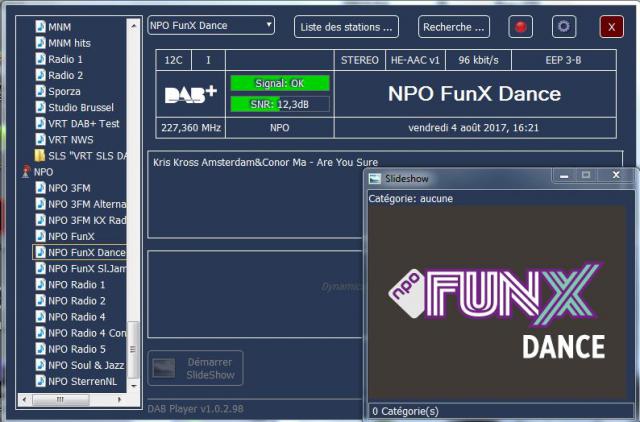Click the 0 Catégorie(s) status text
The height and width of the screenshot is (422, 640).
tap(405, 411)
